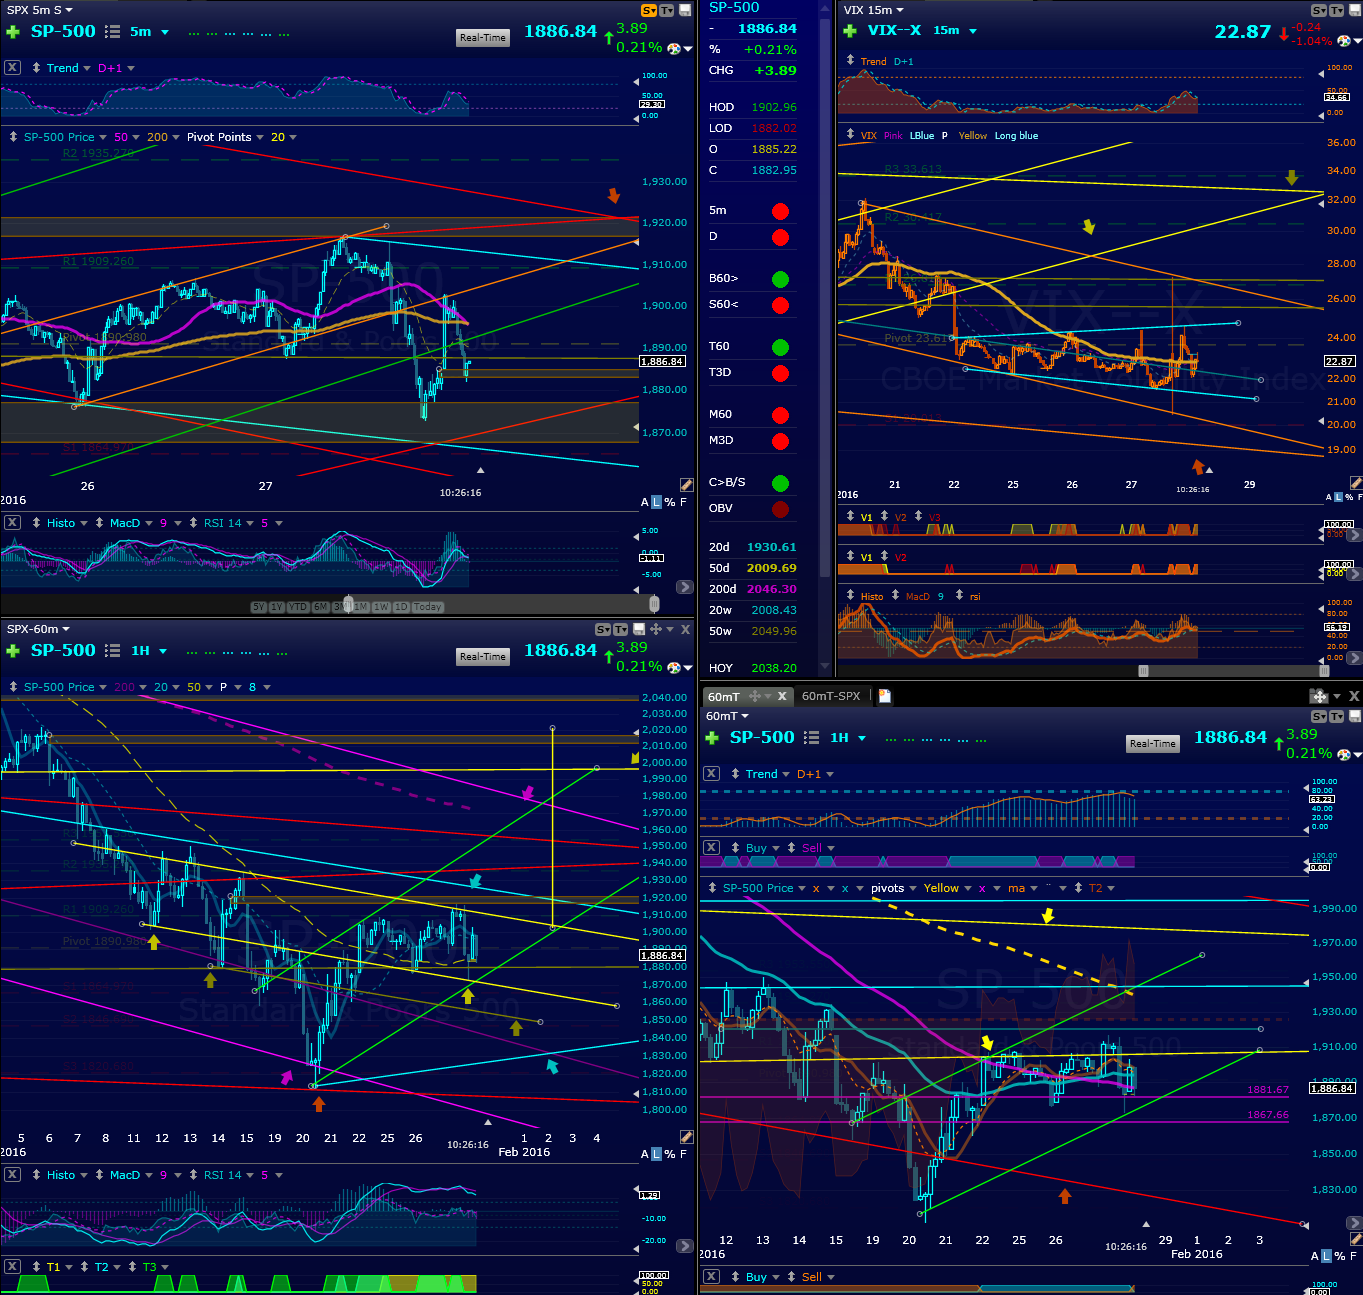Viewport: 1363px width, 1295px height.
Task: Close the Histo pane in SPX 5m chart
Action: 12,523
